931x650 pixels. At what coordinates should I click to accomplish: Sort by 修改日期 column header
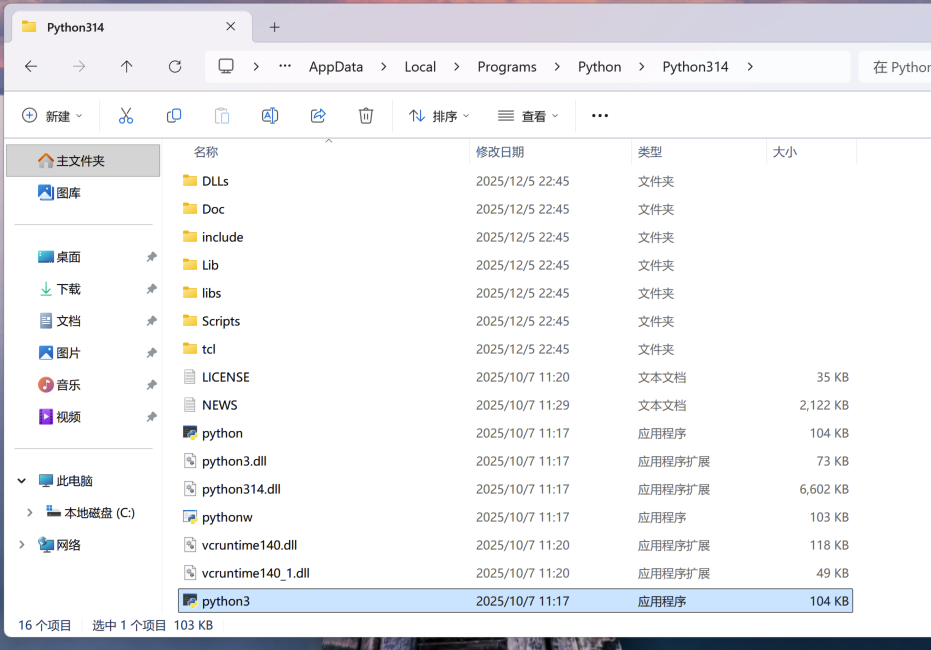[500, 152]
